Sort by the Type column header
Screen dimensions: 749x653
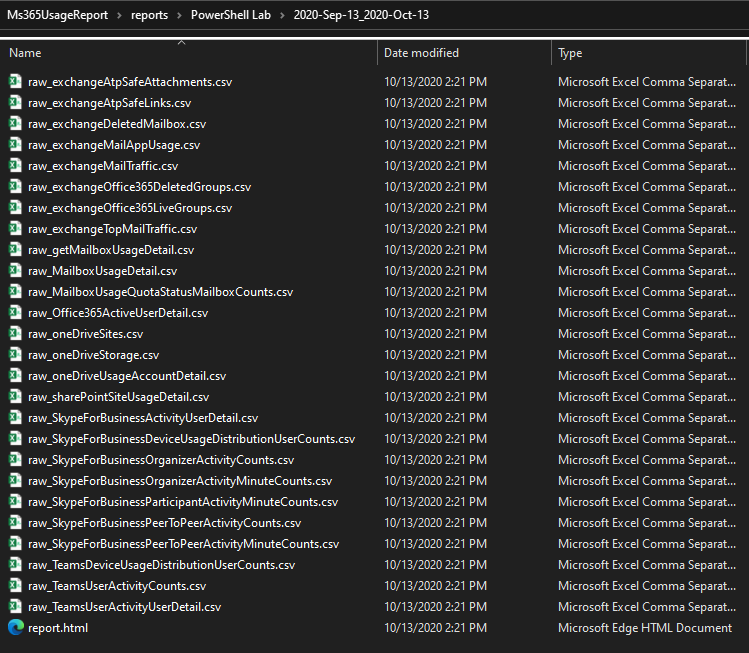click(x=570, y=53)
